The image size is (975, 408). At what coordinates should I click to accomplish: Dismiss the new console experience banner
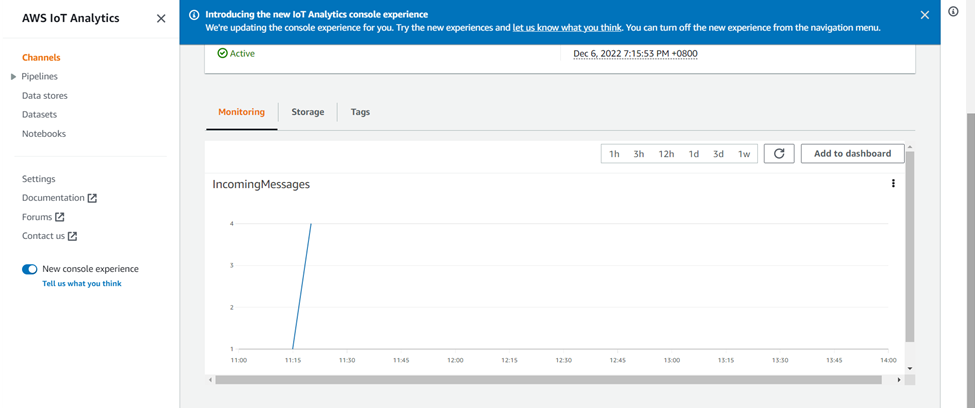924,15
